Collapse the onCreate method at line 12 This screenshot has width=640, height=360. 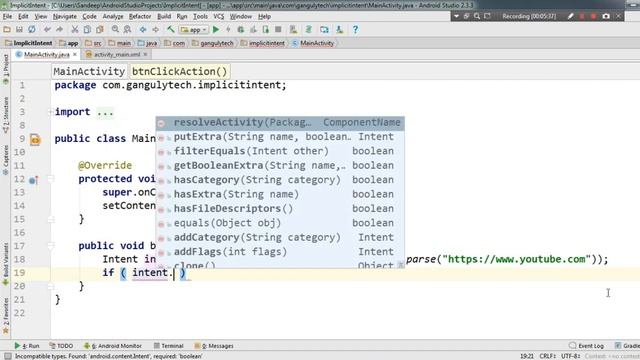click(51, 179)
